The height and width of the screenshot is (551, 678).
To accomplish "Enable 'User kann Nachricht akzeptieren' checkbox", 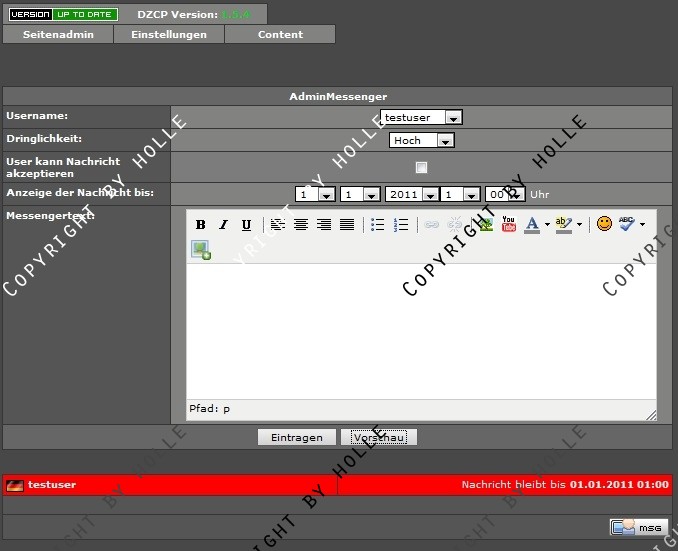I will tap(421, 167).
